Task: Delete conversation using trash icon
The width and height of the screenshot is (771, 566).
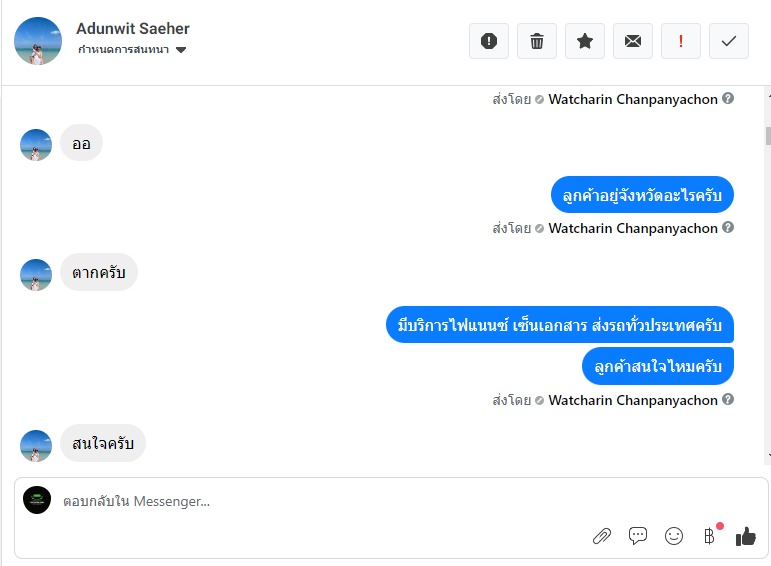Action: 537,41
